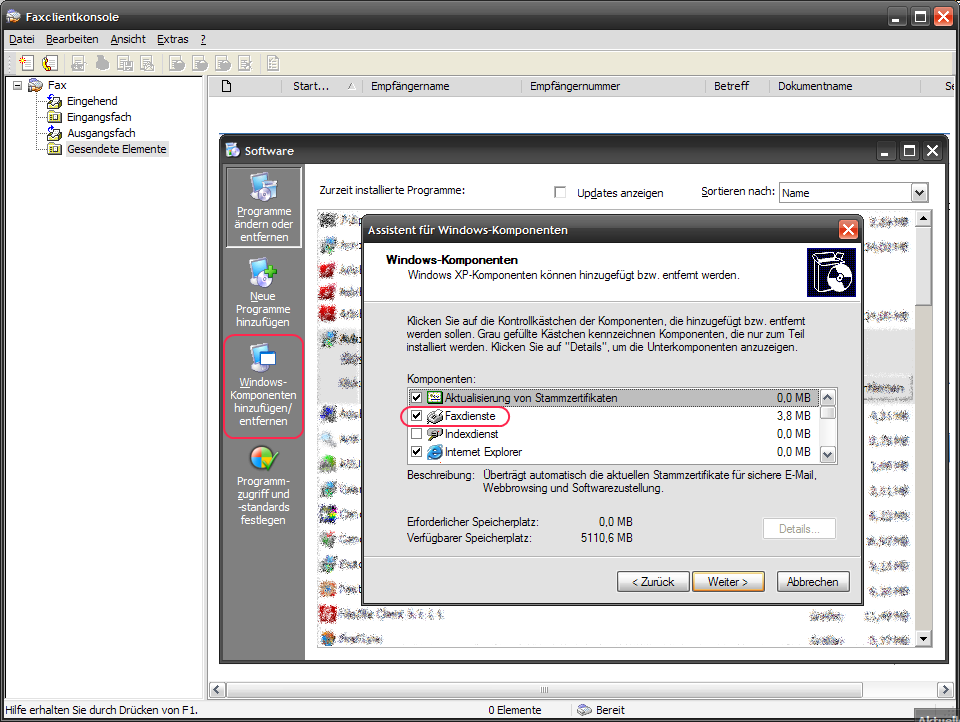Click the 'Weiter >' button
The image size is (960, 722).
(728, 582)
